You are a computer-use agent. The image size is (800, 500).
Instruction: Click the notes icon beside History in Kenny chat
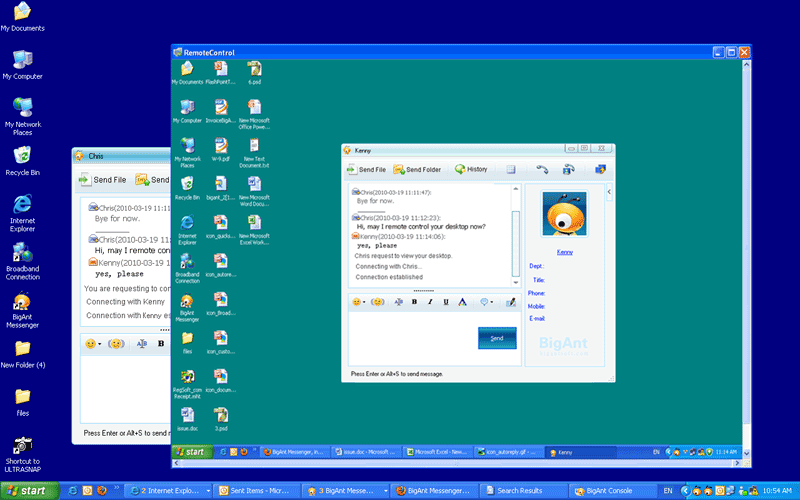click(511, 169)
